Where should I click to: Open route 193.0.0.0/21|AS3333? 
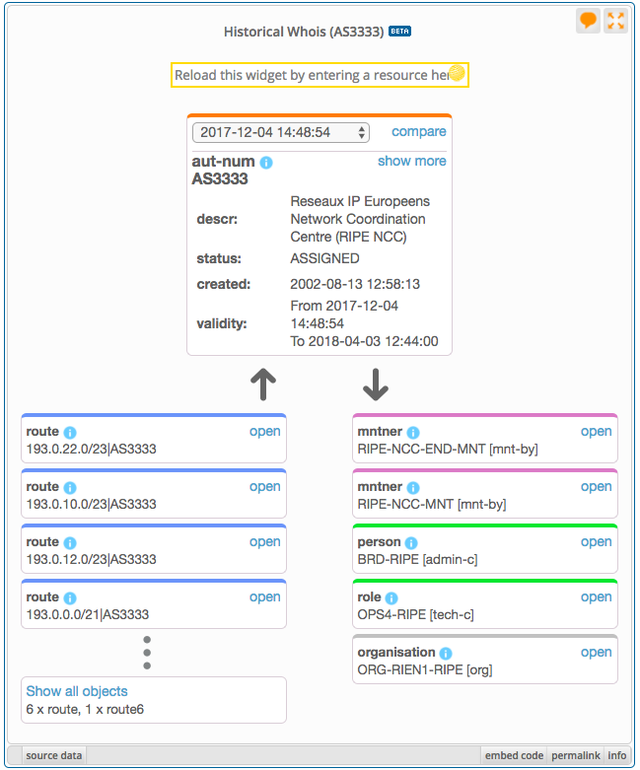point(265,597)
